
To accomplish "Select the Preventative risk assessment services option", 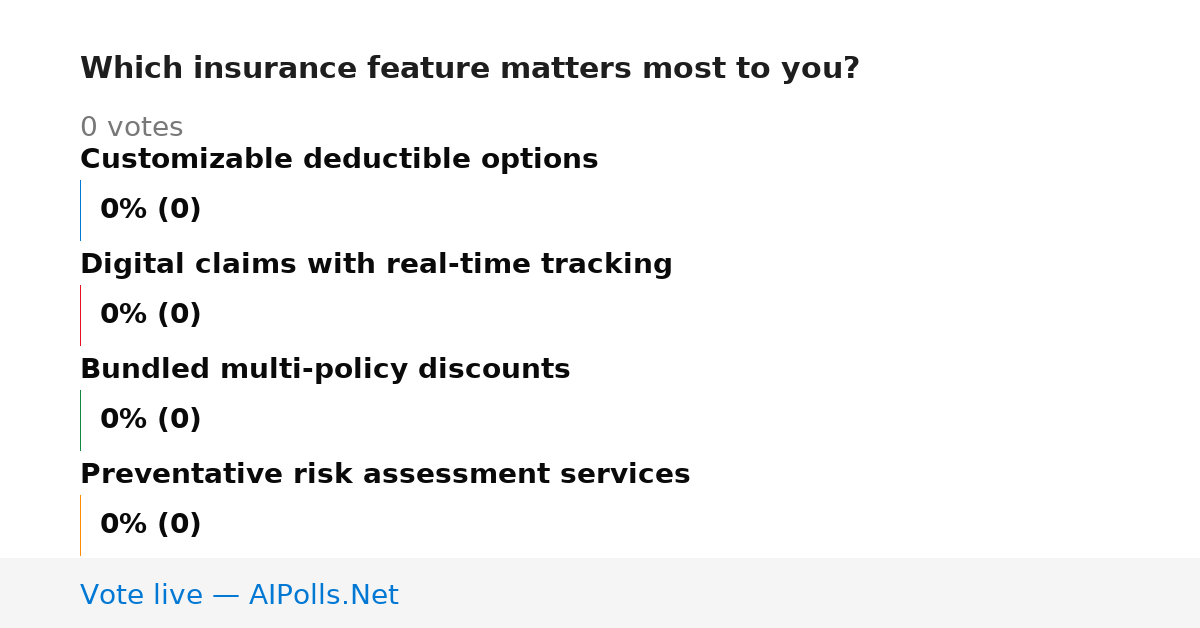I will [x=385, y=475].
